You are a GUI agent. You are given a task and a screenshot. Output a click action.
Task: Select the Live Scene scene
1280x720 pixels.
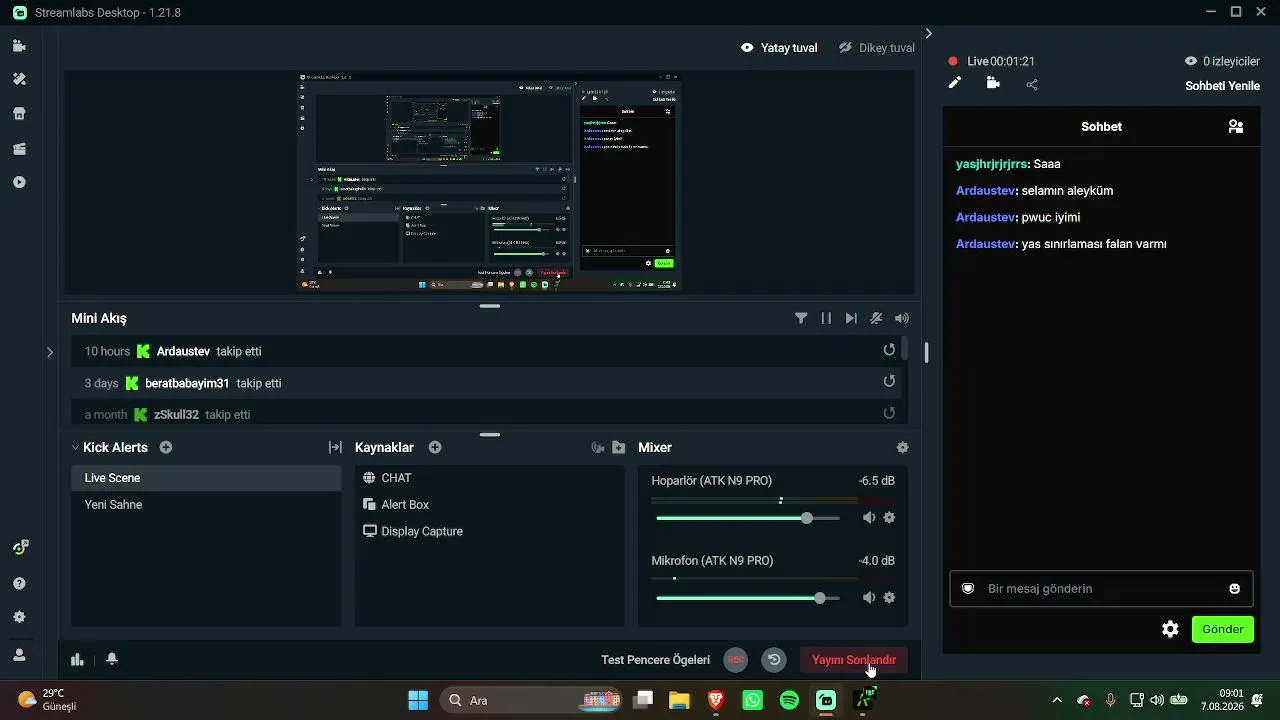coord(206,478)
